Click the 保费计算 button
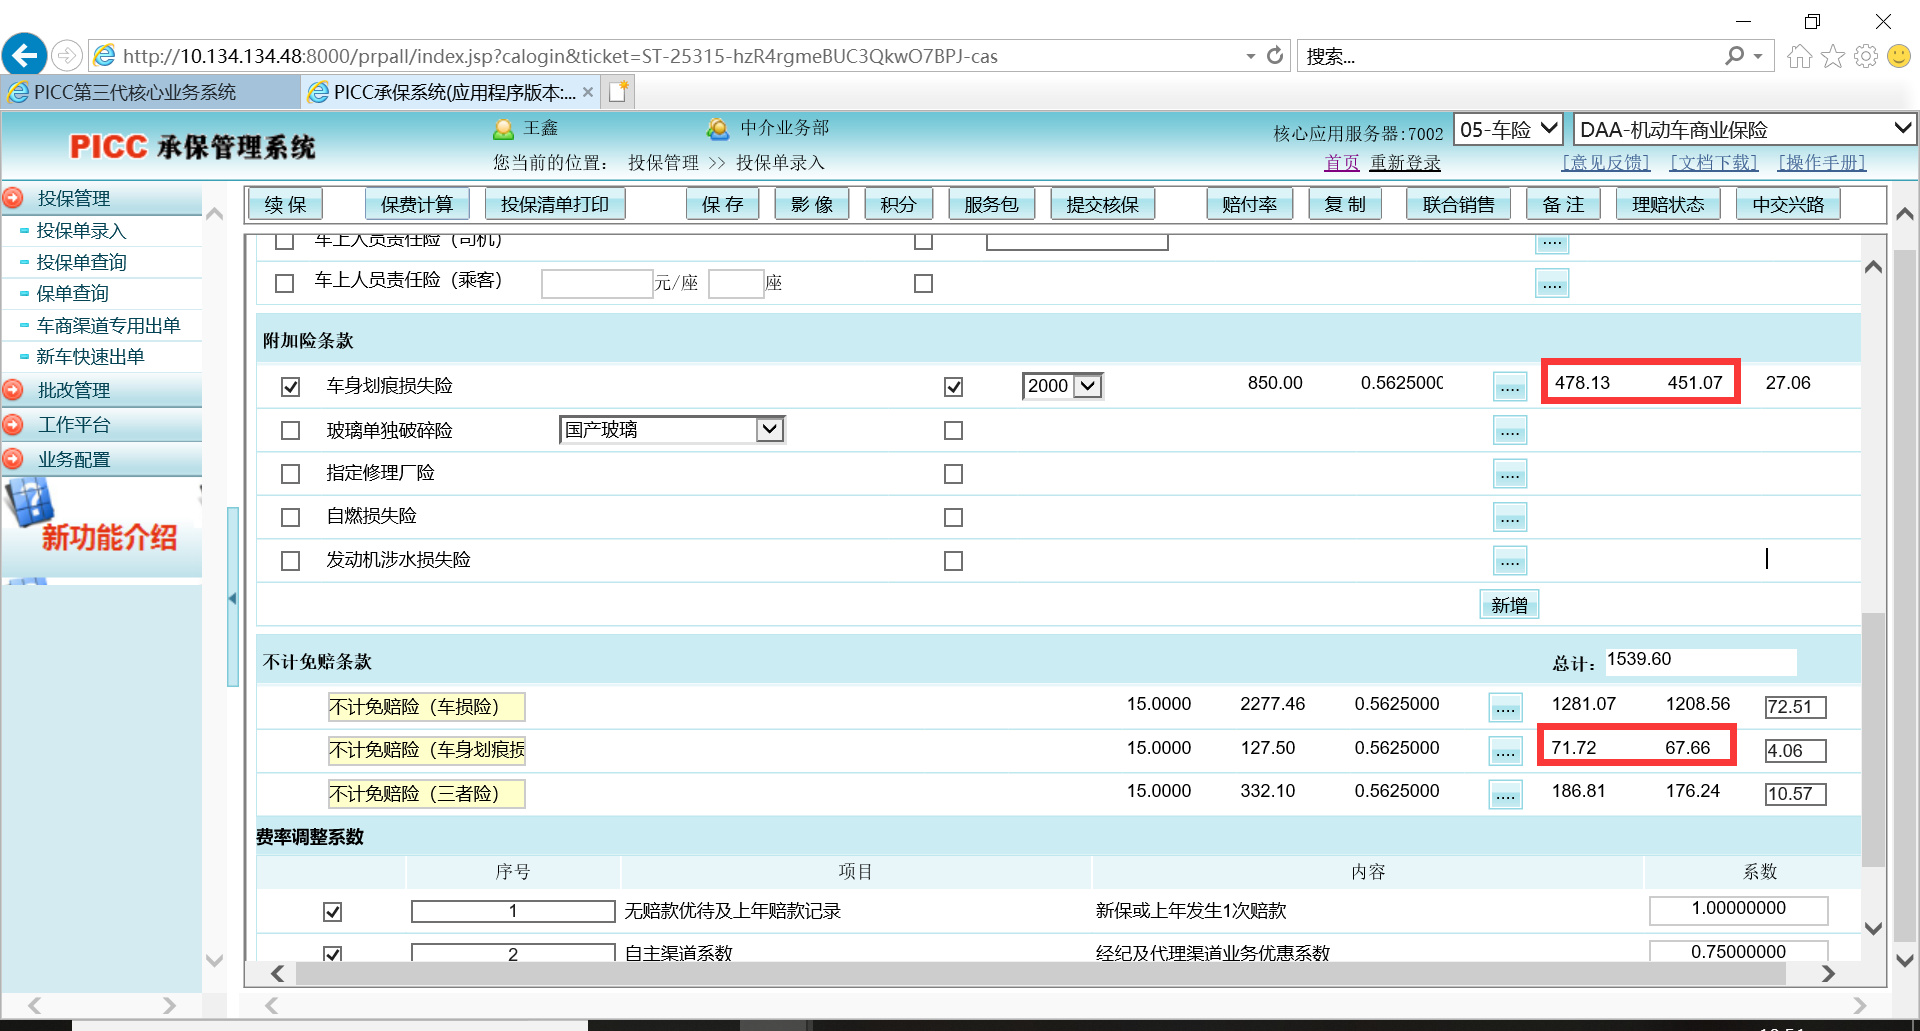This screenshot has height=1031, width=1920. click(x=417, y=204)
